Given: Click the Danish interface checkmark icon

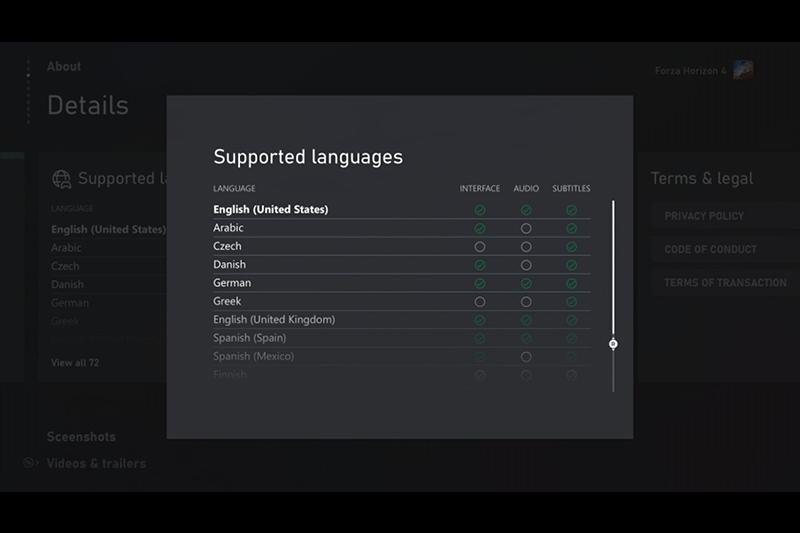Looking at the screenshot, I should pos(480,266).
